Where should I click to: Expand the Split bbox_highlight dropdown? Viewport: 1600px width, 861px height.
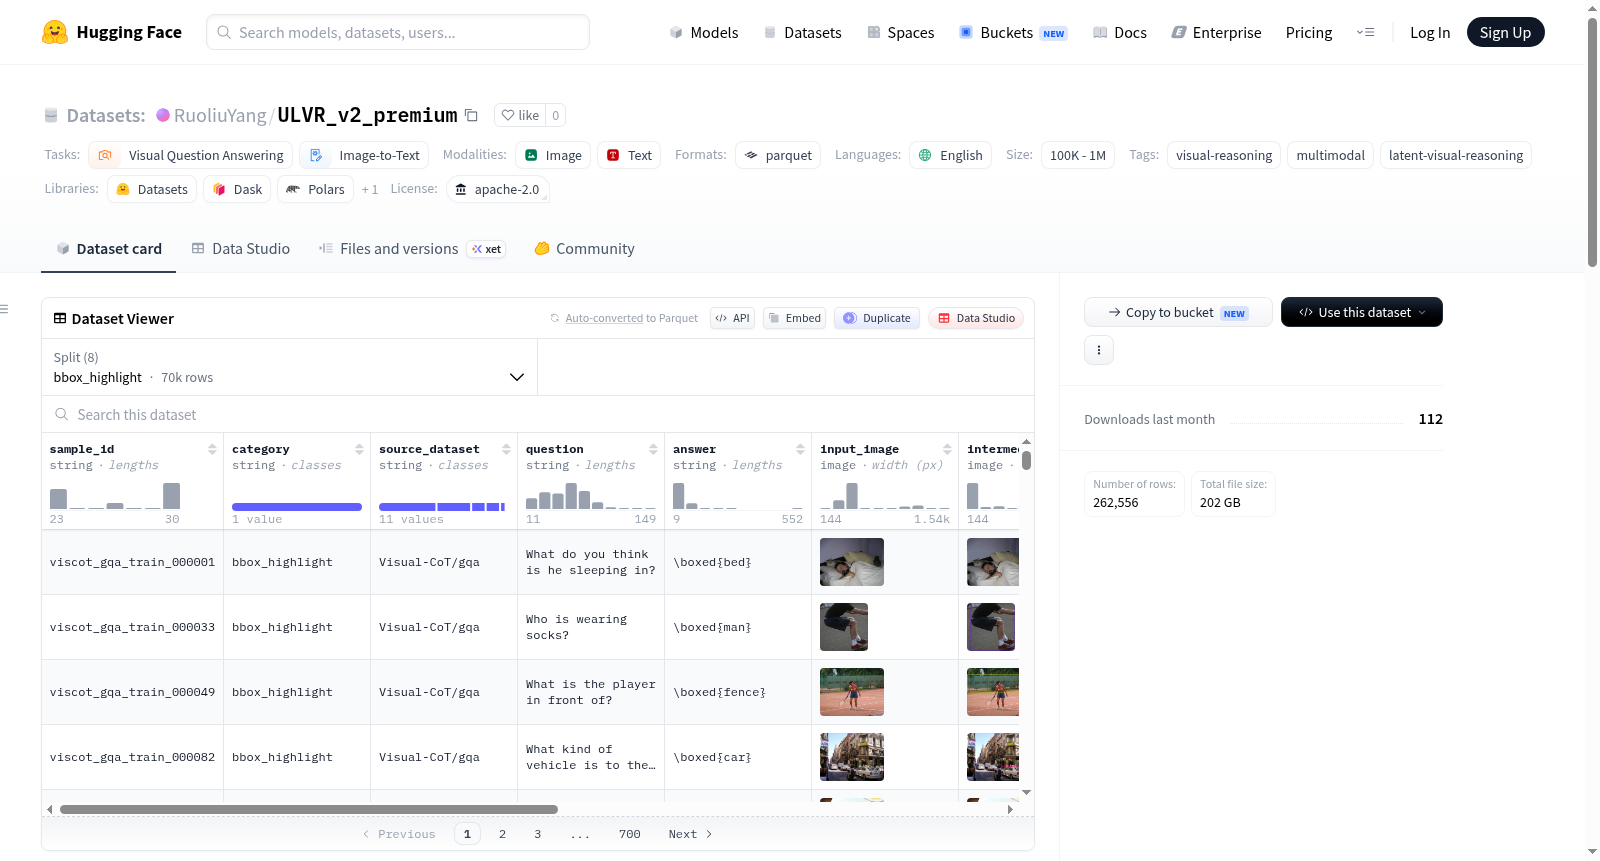tap(289, 367)
